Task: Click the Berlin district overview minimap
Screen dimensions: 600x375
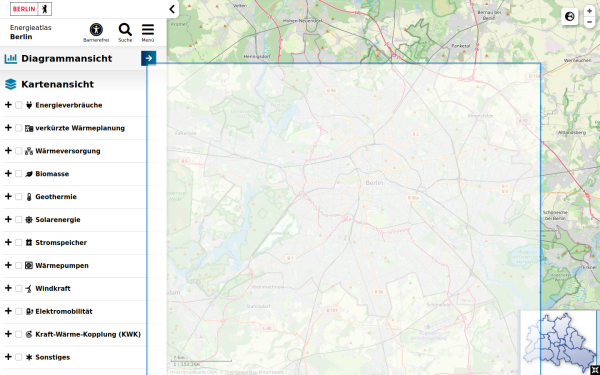Action: [559, 342]
